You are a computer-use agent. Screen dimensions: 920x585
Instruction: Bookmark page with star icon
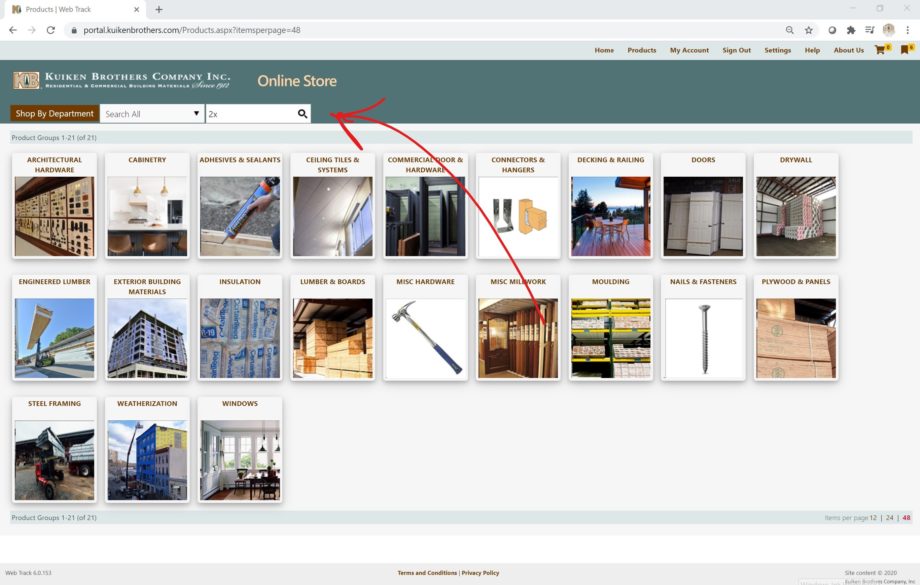pyautogui.click(x=809, y=30)
